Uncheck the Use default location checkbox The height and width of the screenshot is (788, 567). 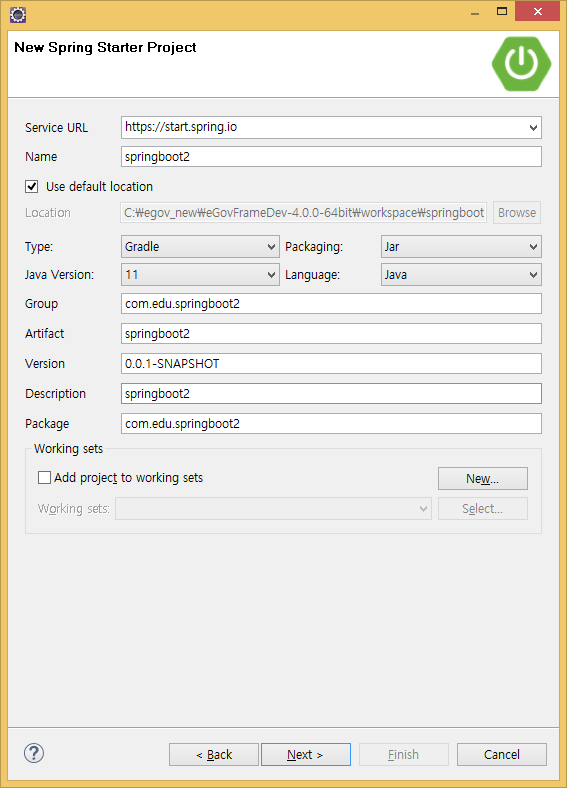[x=31, y=186]
